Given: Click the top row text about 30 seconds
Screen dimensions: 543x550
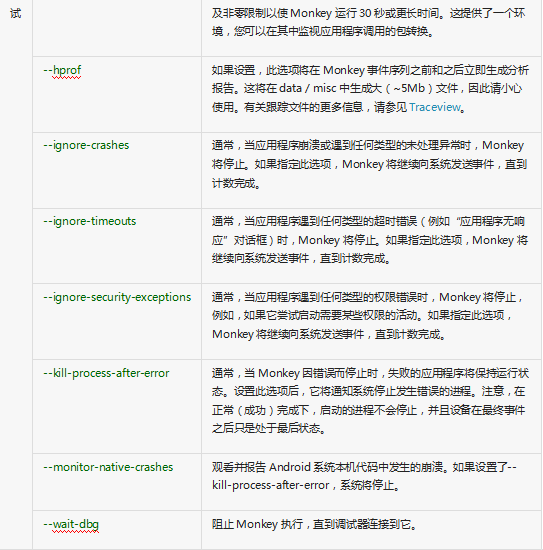Looking at the screenshot, I should coord(368,22).
